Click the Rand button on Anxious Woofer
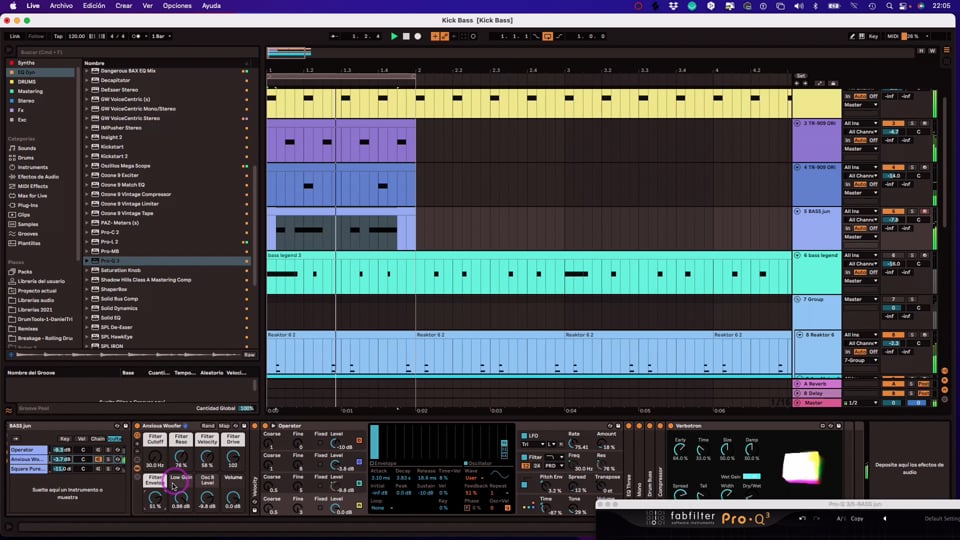This screenshot has width=960, height=540. [x=208, y=426]
